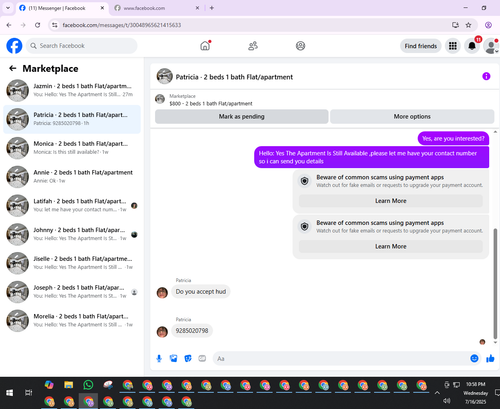The height and width of the screenshot is (409, 500).
Task: Open the tab search dropdown arrow
Action: (x=8, y=8)
